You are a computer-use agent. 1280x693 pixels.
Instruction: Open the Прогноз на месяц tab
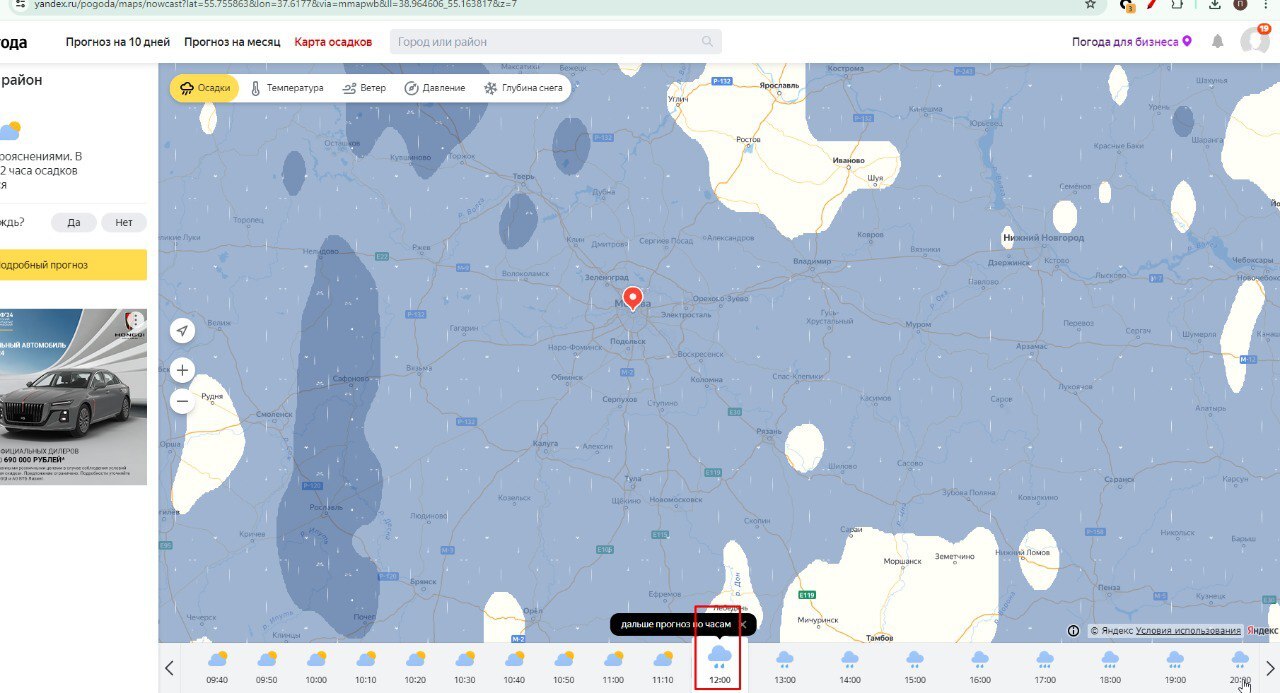233,42
